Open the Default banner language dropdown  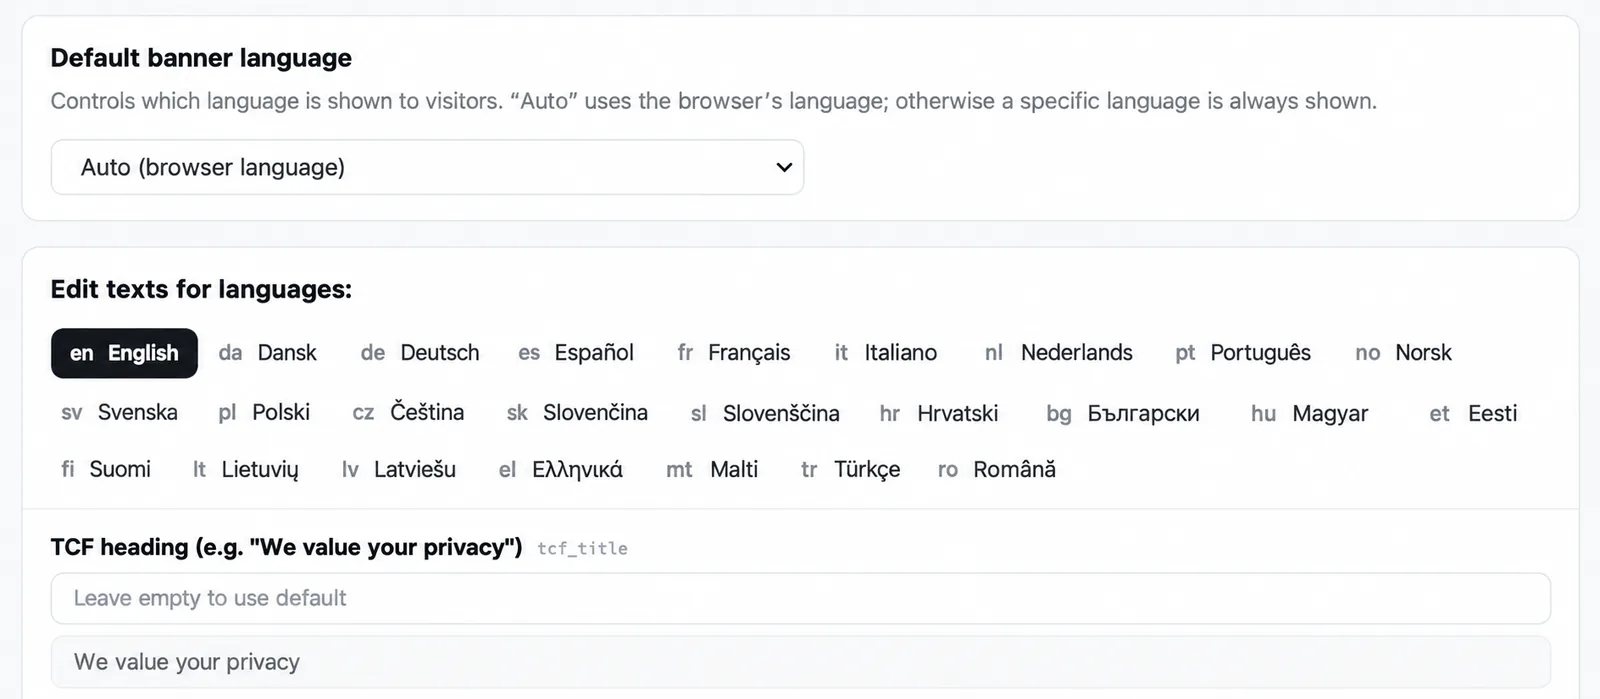coord(427,167)
